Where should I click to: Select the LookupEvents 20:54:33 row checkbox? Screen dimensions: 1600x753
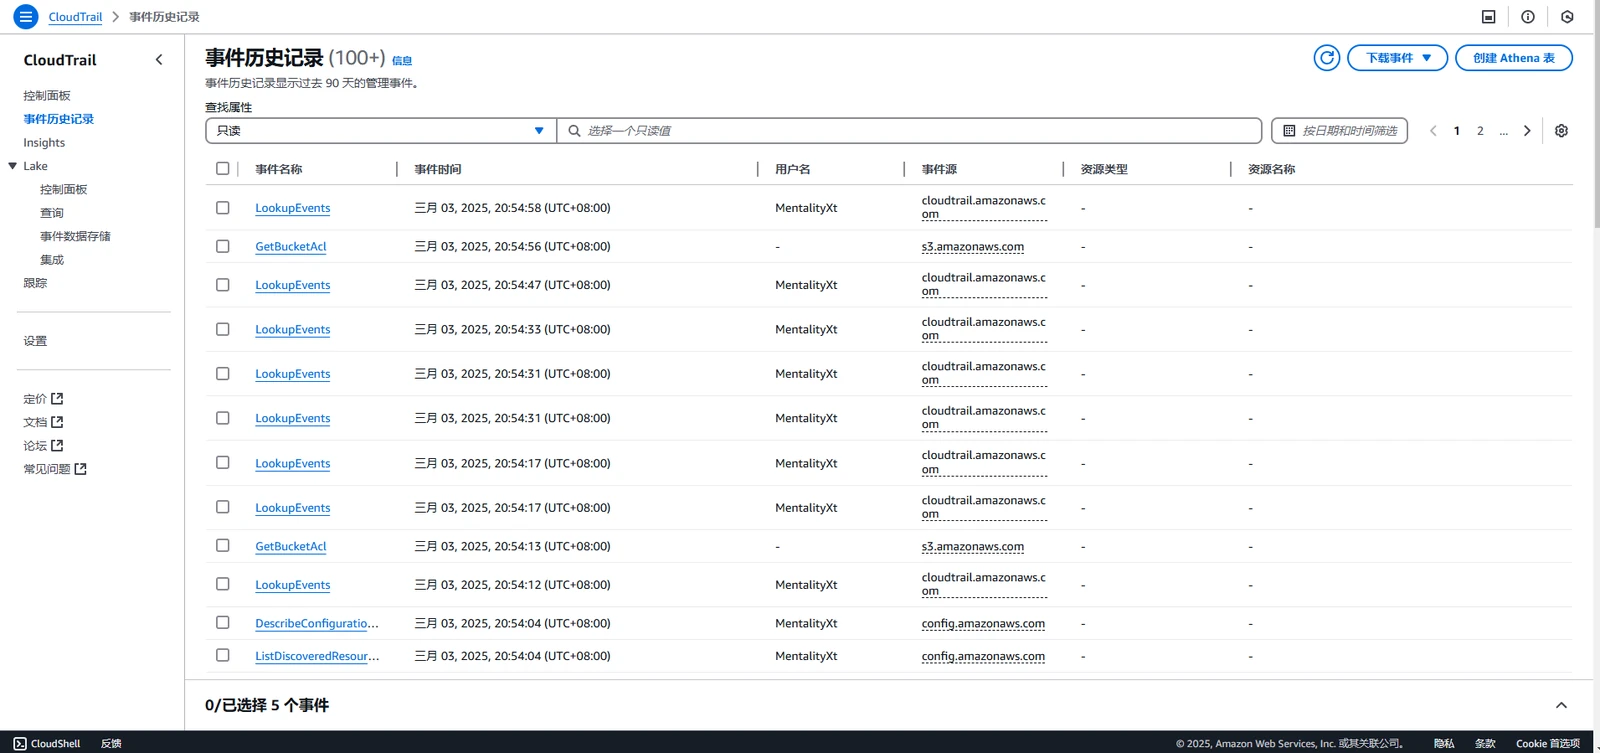click(222, 329)
